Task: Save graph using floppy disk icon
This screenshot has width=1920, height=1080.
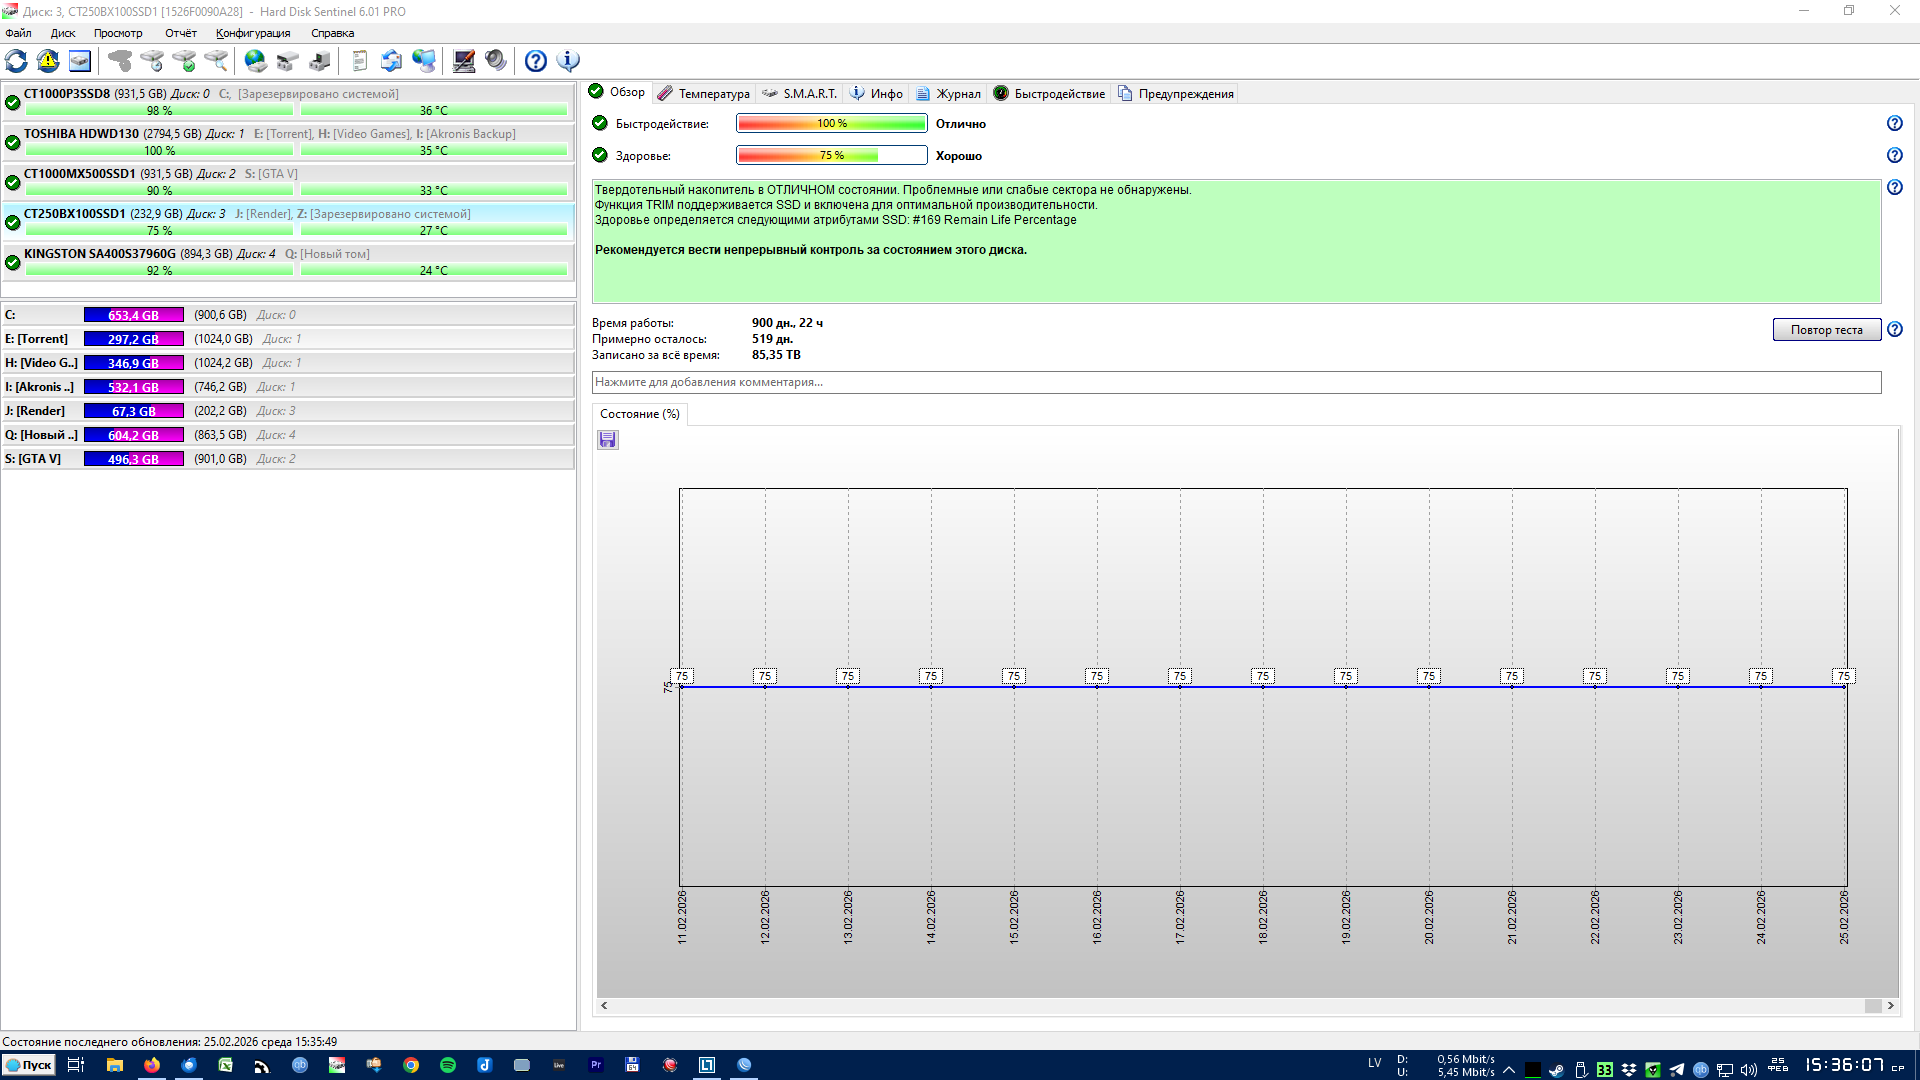Action: [608, 440]
